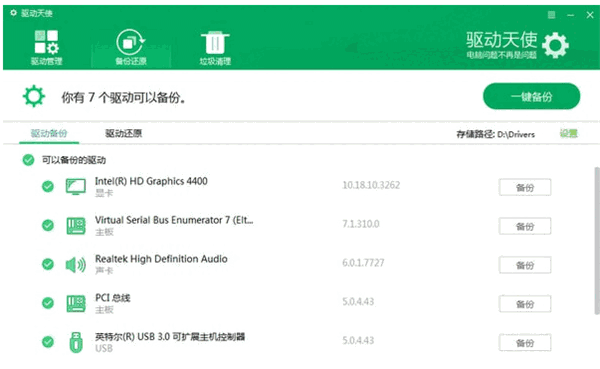Click the USB 3.0 controller version 5.0.4.43

tap(358, 340)
